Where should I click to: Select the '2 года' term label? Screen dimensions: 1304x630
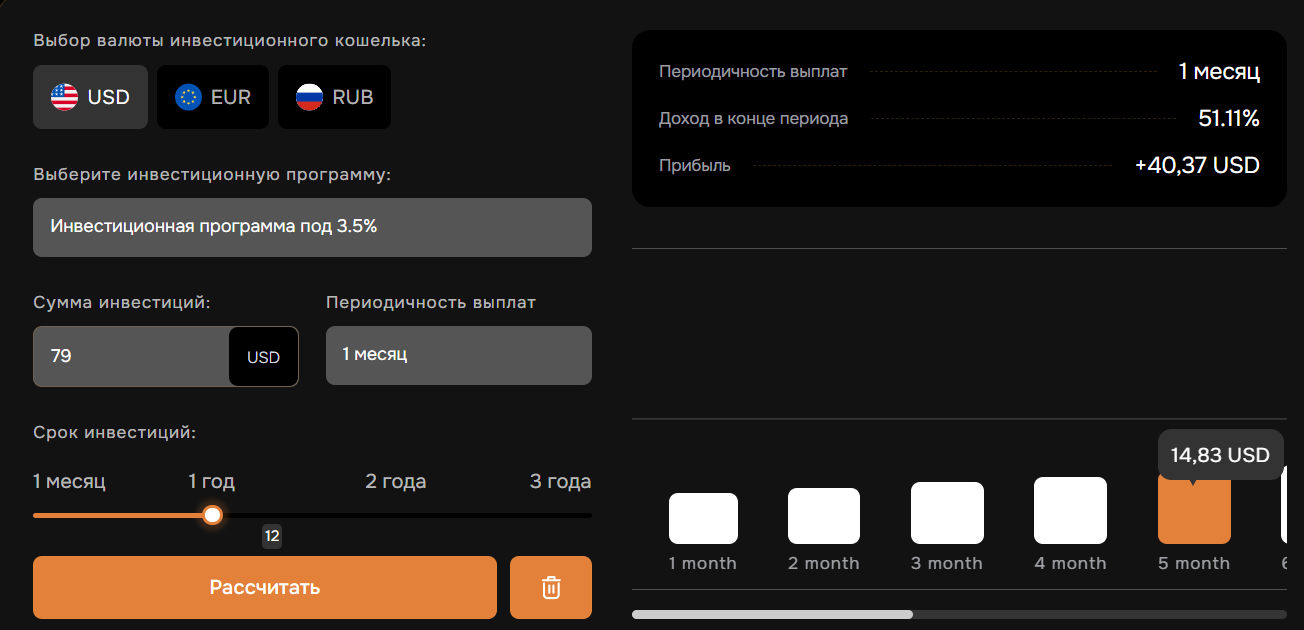(x=395, y=482)
